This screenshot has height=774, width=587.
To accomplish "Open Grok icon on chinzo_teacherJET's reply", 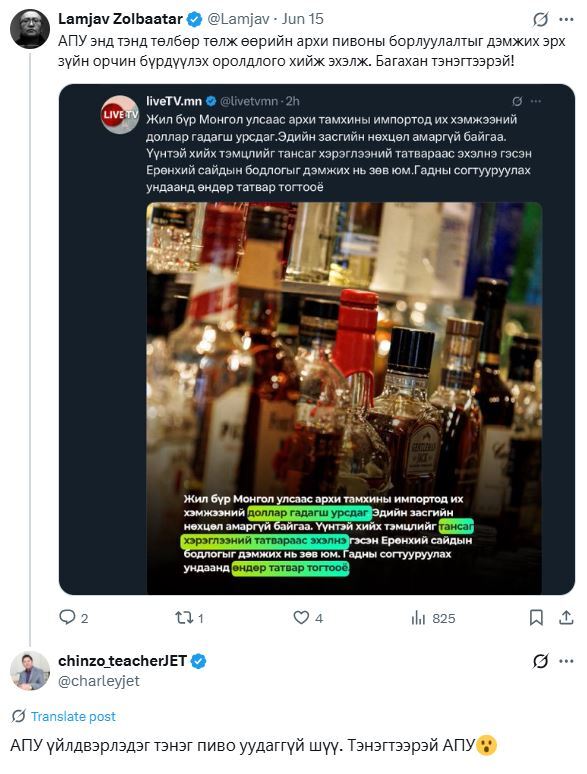I will tap(540, 660).
